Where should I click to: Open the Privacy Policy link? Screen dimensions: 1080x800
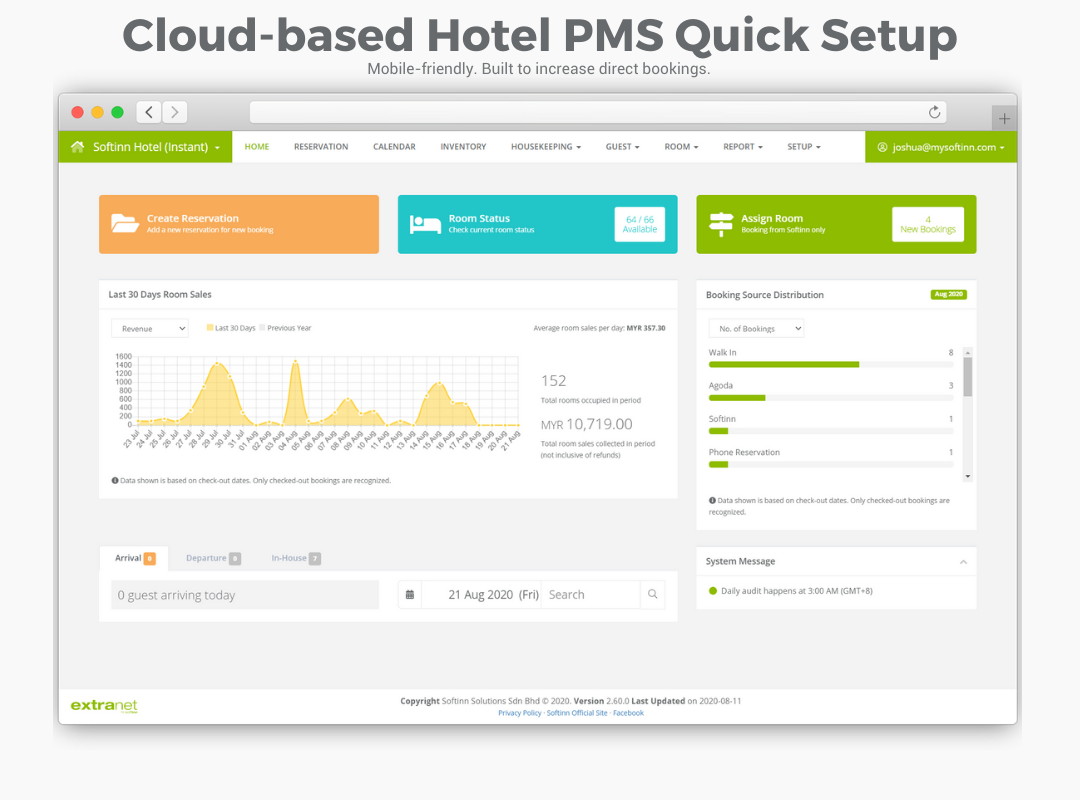(x=519, y=713)
